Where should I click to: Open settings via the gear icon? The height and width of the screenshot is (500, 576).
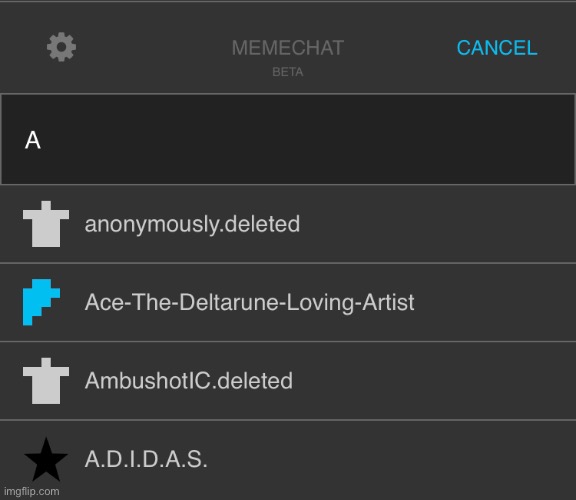61,47
